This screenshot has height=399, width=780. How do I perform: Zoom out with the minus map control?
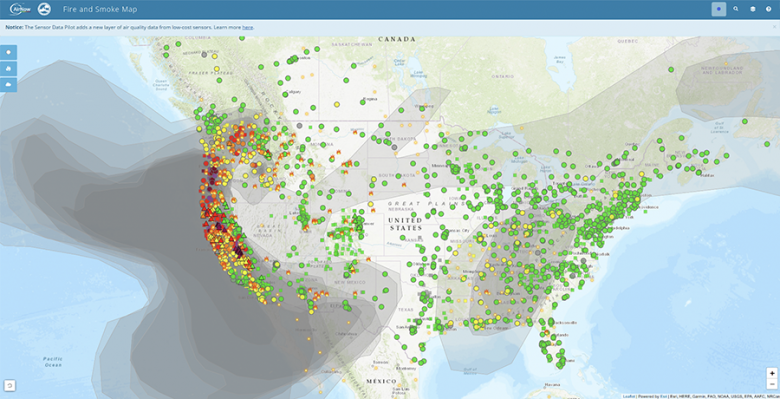click(x=772, y=384)
